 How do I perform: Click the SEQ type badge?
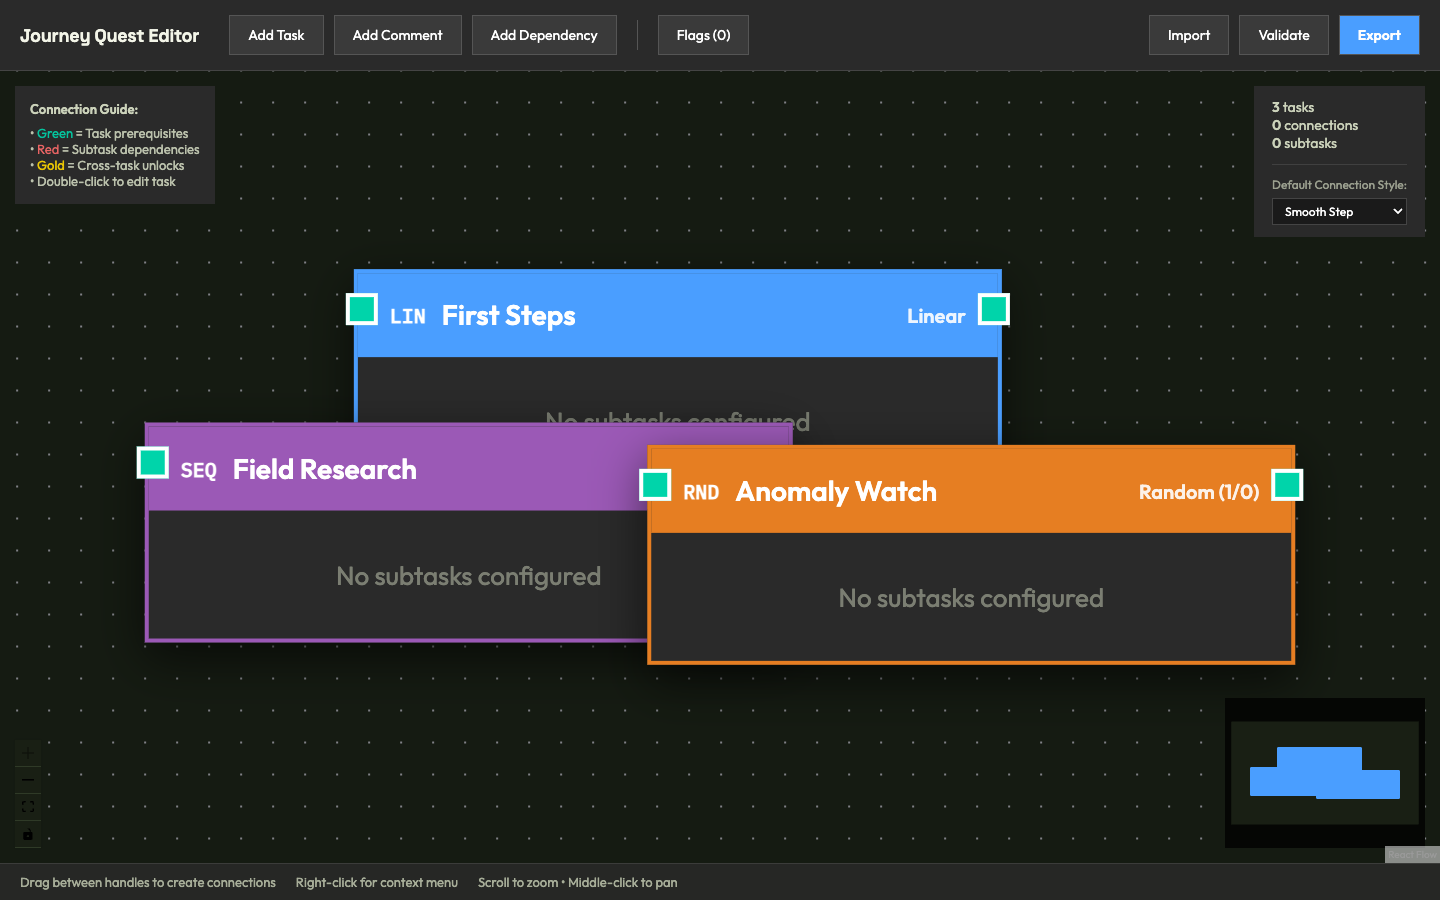(199, 471)
